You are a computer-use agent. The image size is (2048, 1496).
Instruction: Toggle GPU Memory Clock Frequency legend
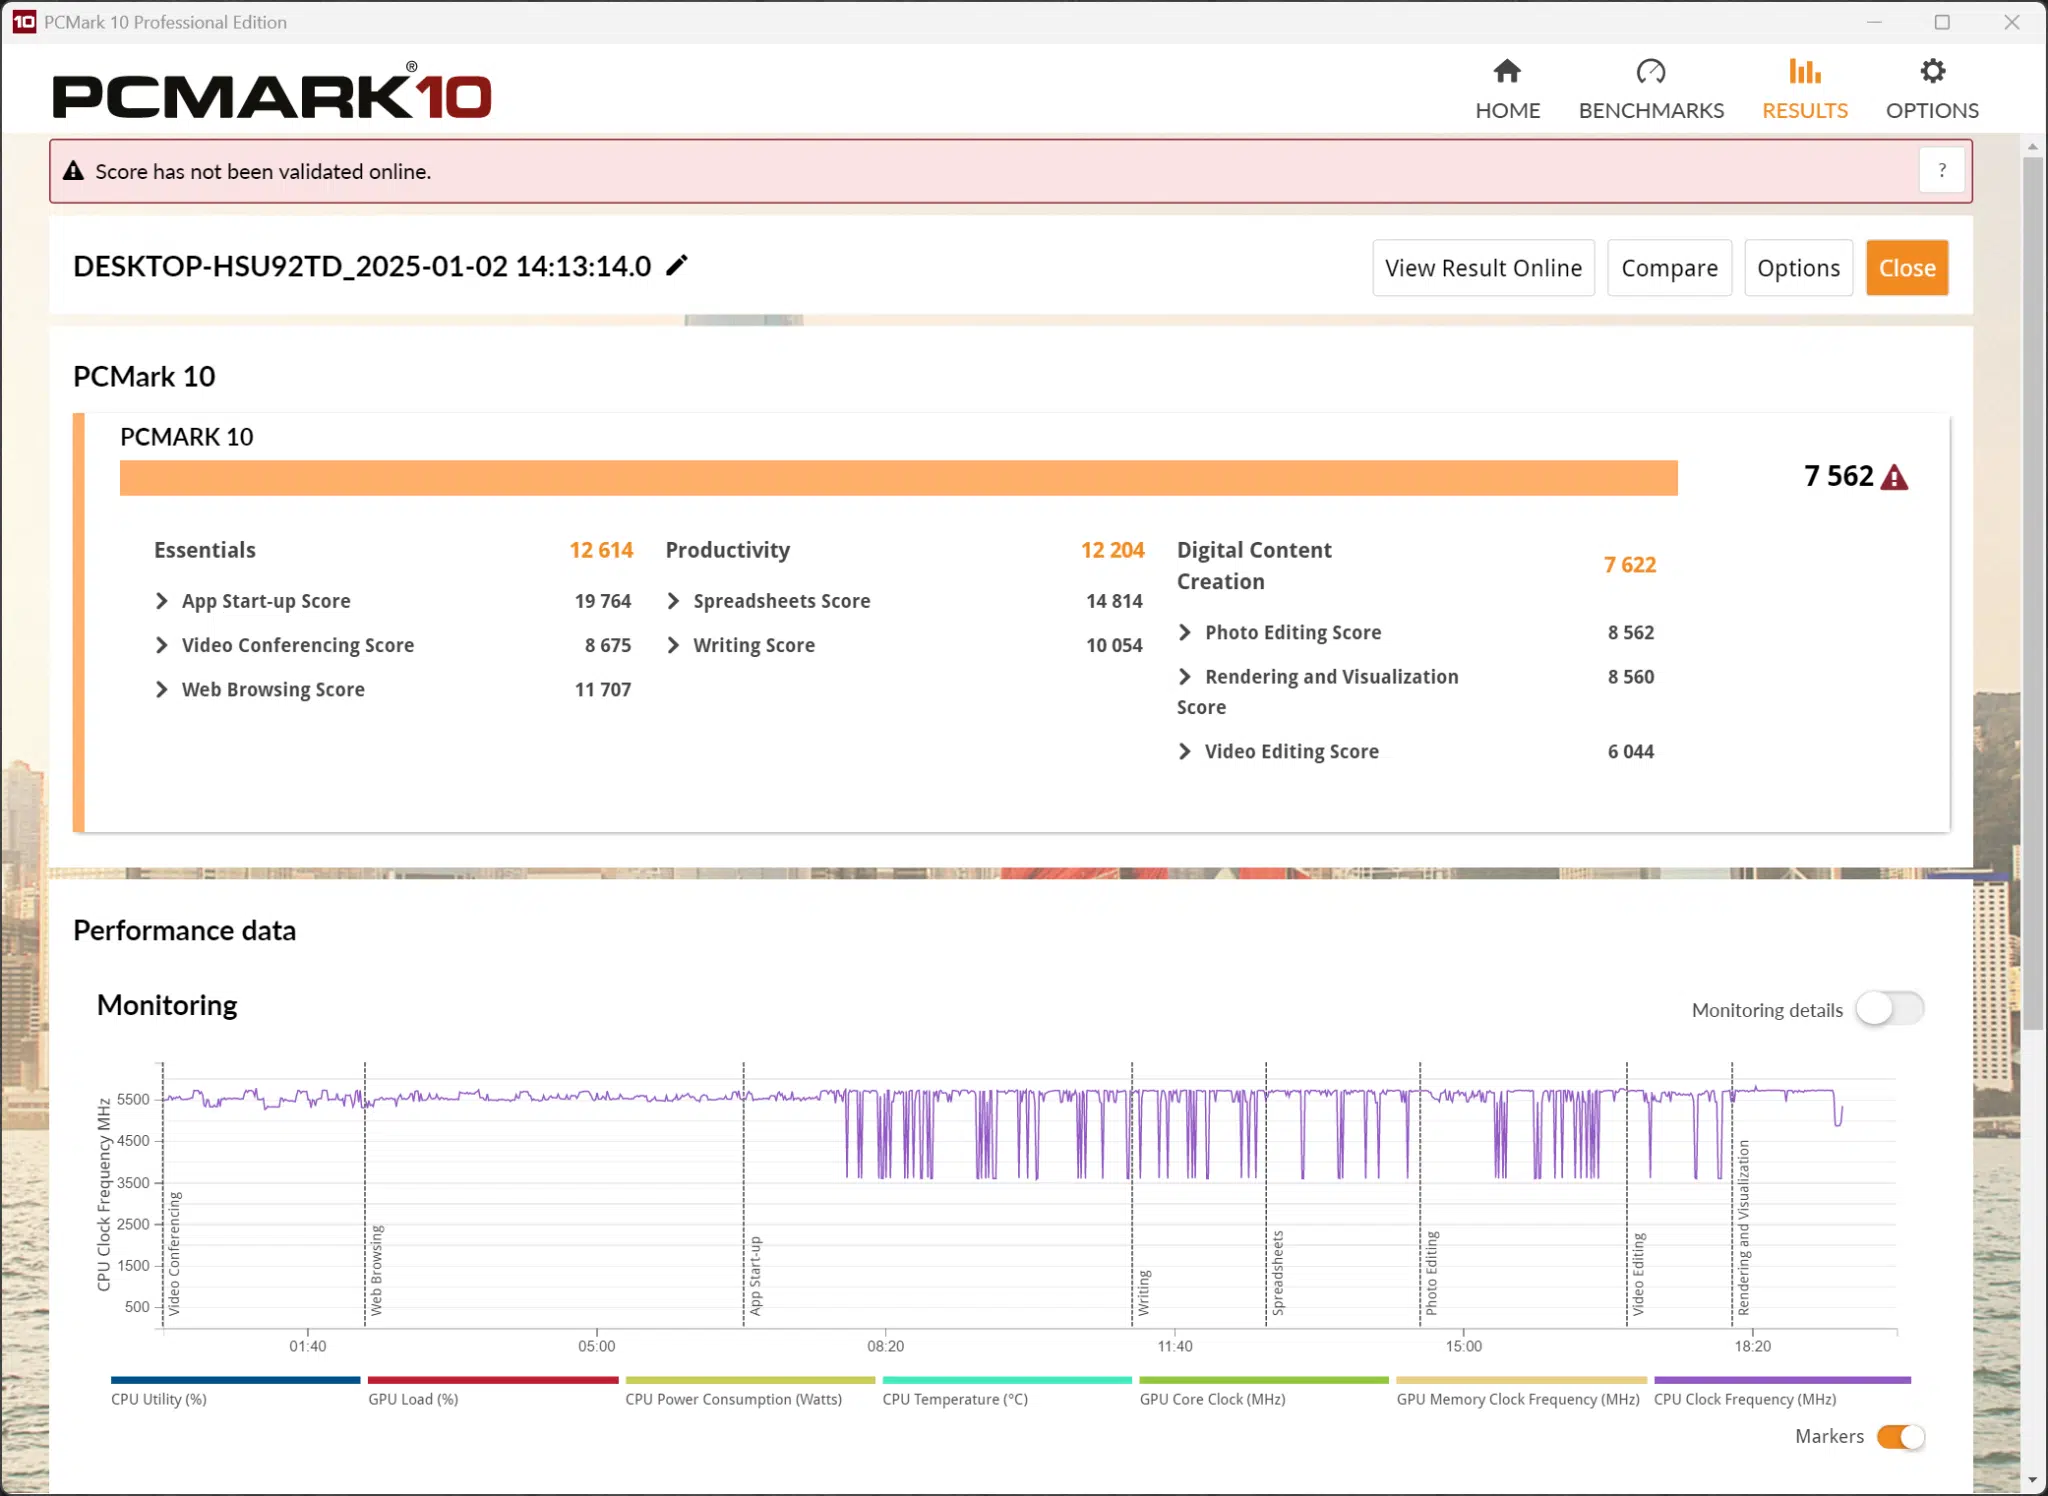pos(1520,1392)
